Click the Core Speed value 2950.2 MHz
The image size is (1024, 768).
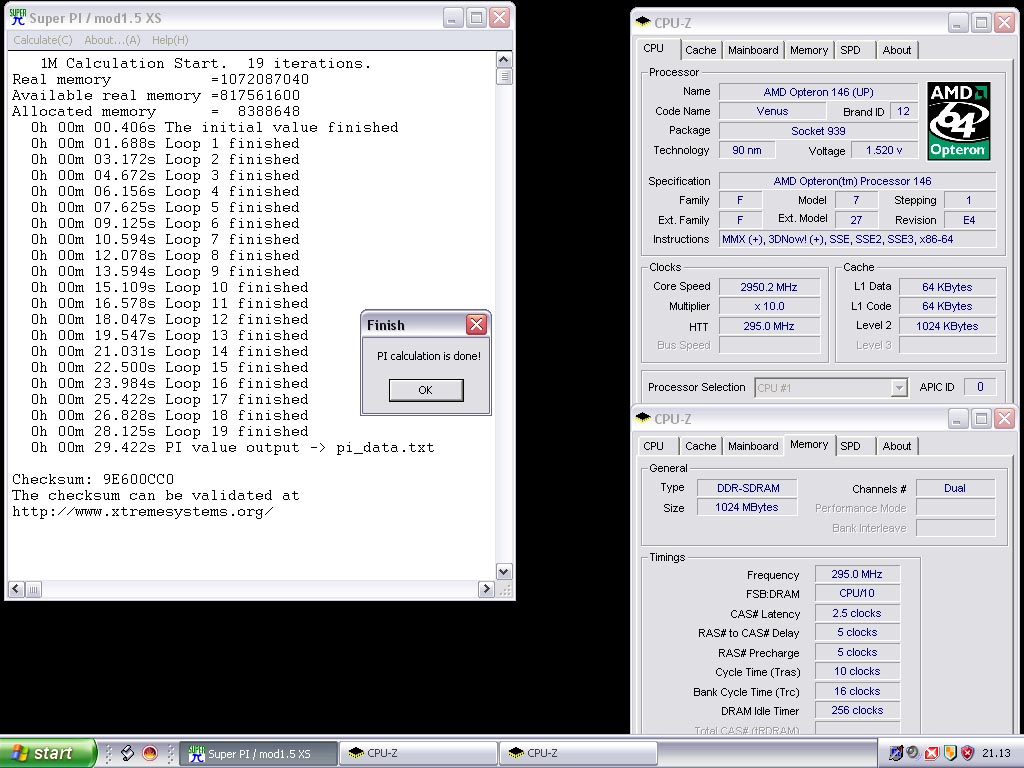click(x=769, y=287)
